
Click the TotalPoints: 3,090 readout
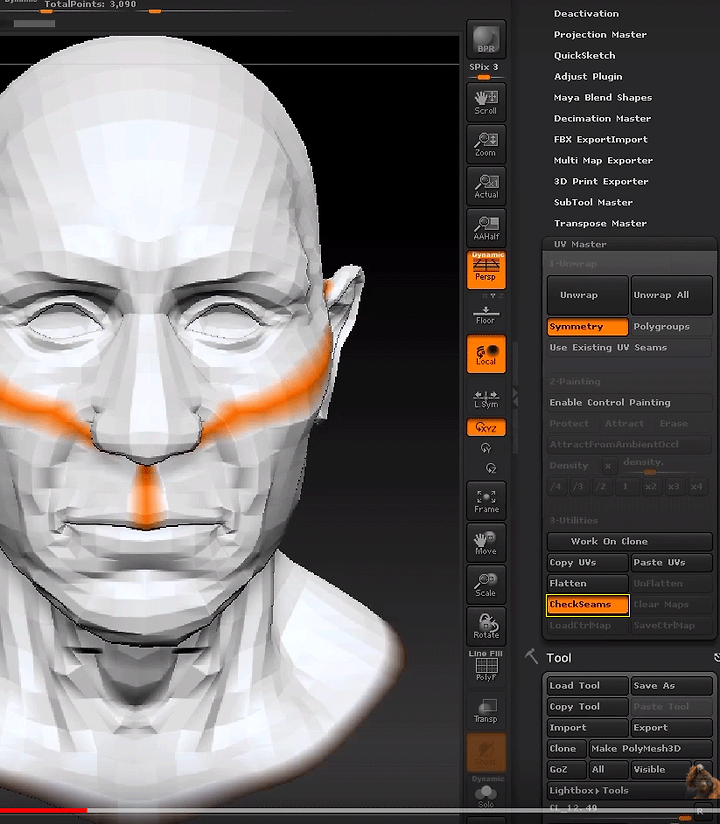point(90,4)
